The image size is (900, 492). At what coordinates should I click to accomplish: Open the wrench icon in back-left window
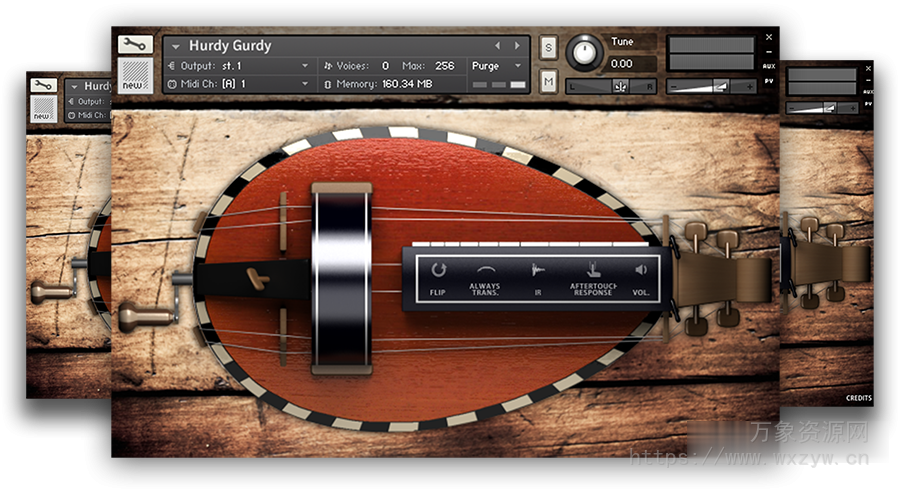[x=44, y=85]
